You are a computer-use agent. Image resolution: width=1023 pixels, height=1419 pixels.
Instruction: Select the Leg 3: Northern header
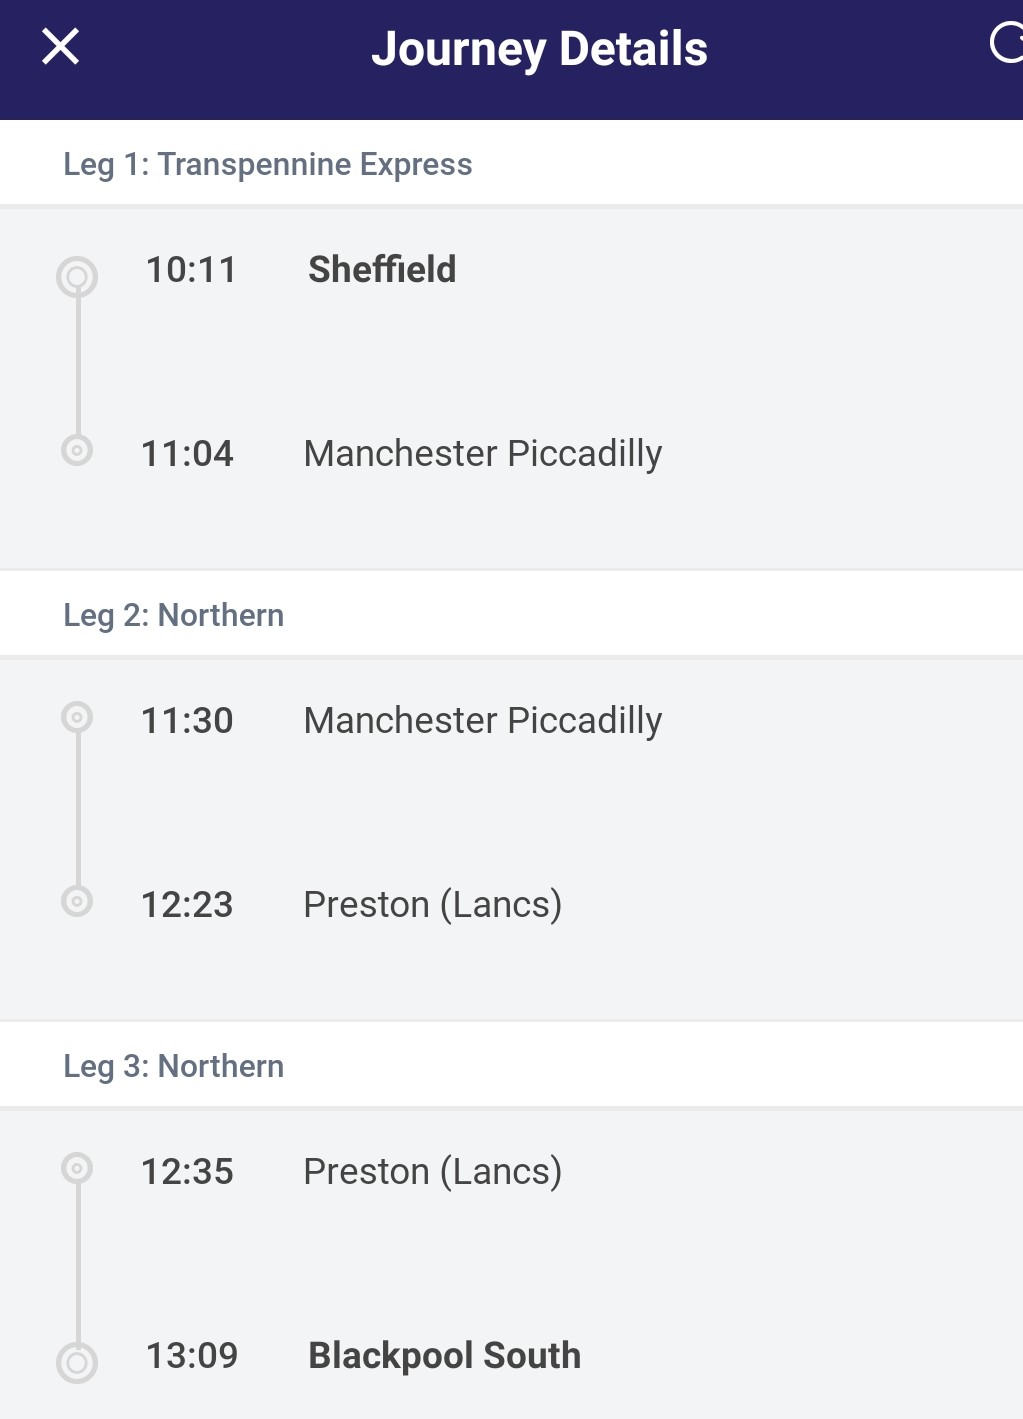tap(173, 1066)
